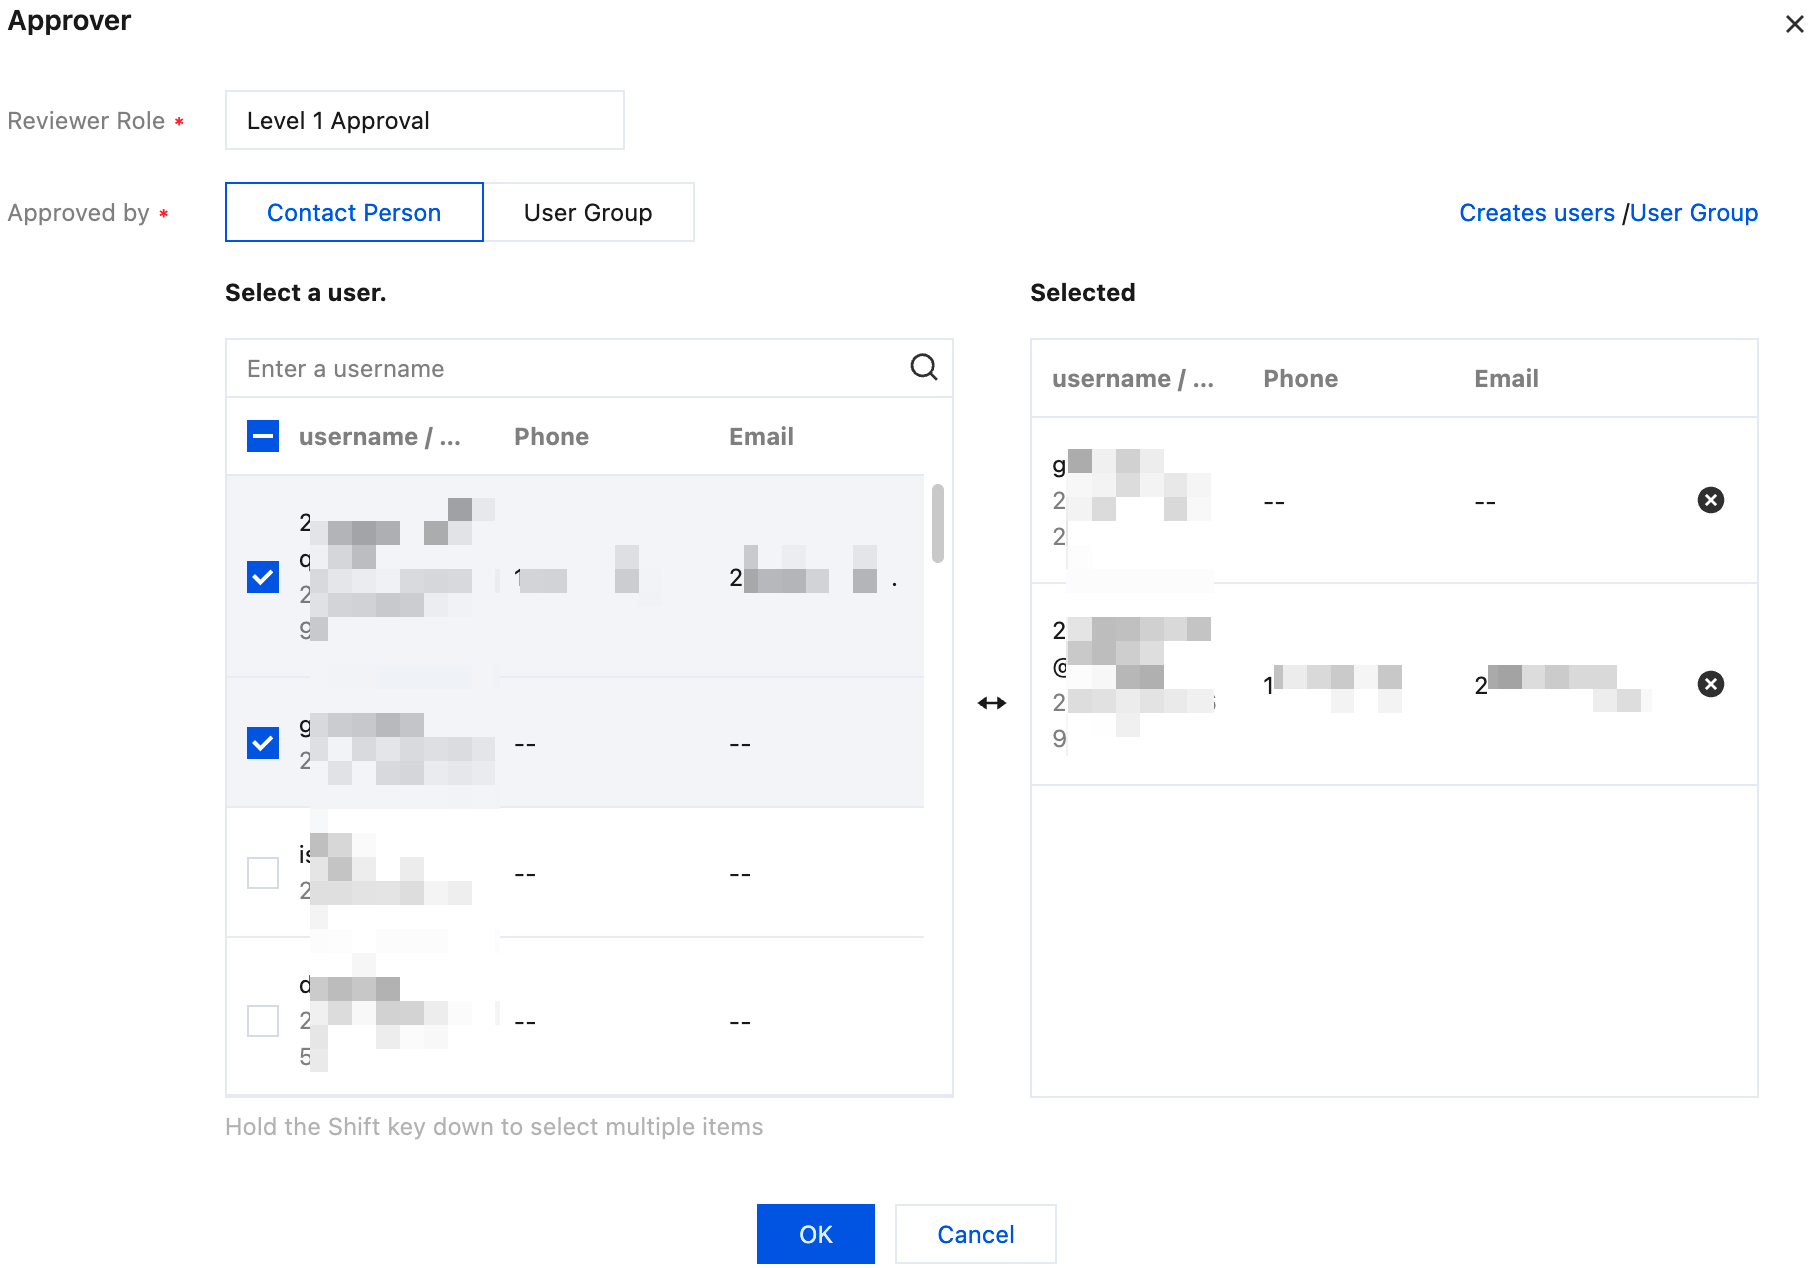Remove the second selected user
The height and width of the screenshot is (1268, 1812).
click(x=1710, y=684)
